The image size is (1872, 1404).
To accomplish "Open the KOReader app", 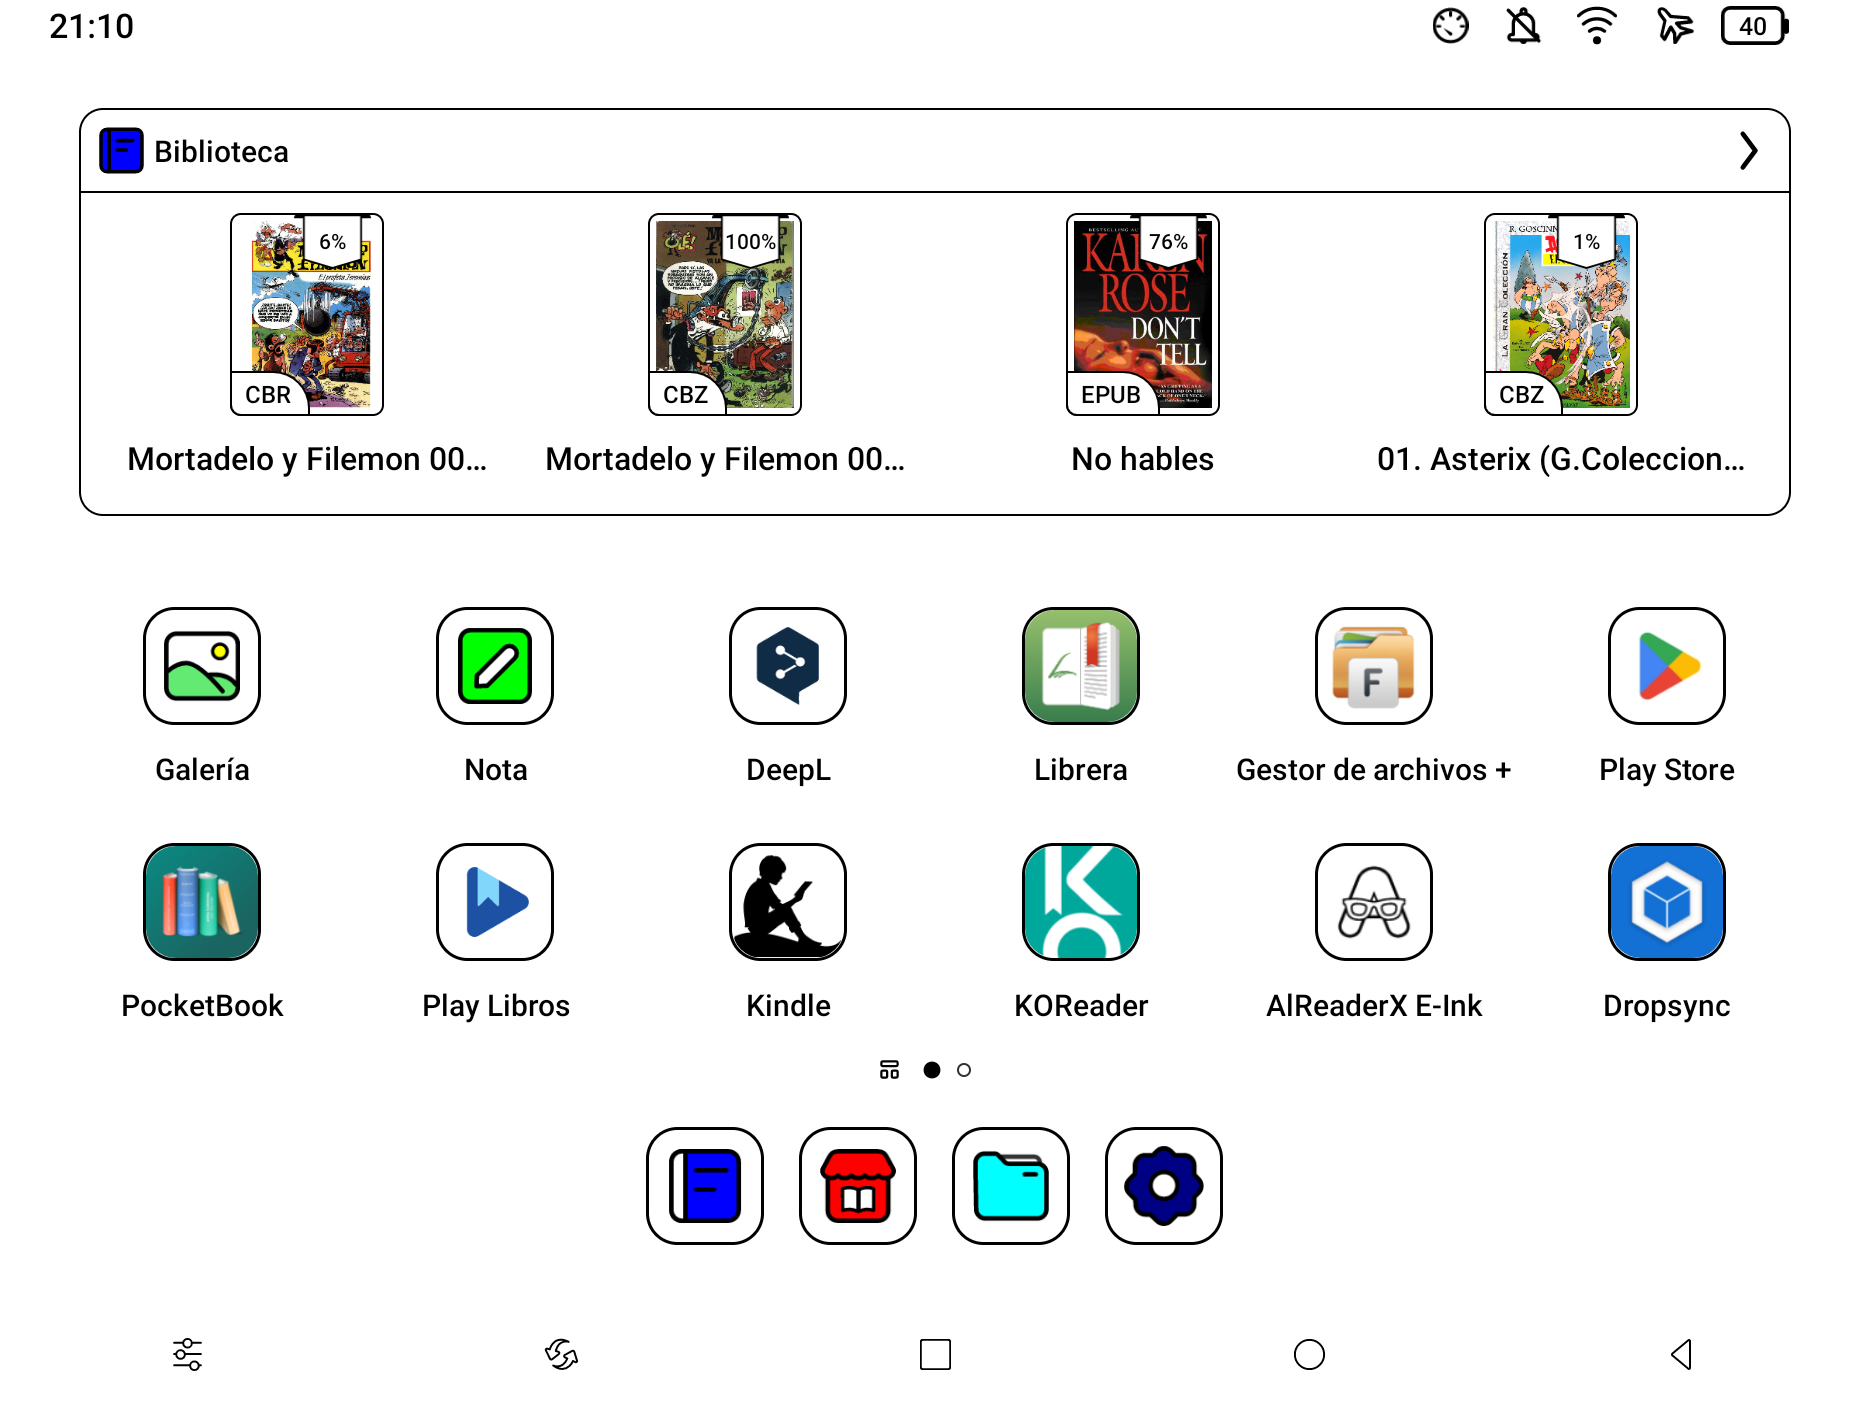I will pos(1081,902).
